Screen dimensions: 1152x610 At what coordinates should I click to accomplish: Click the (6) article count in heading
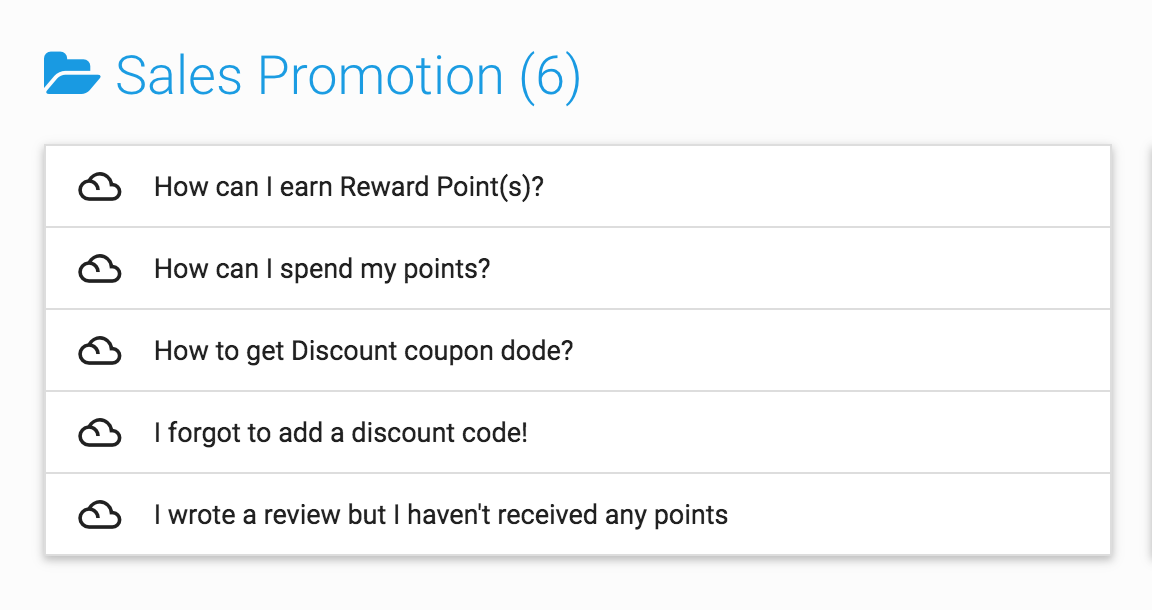550,76
